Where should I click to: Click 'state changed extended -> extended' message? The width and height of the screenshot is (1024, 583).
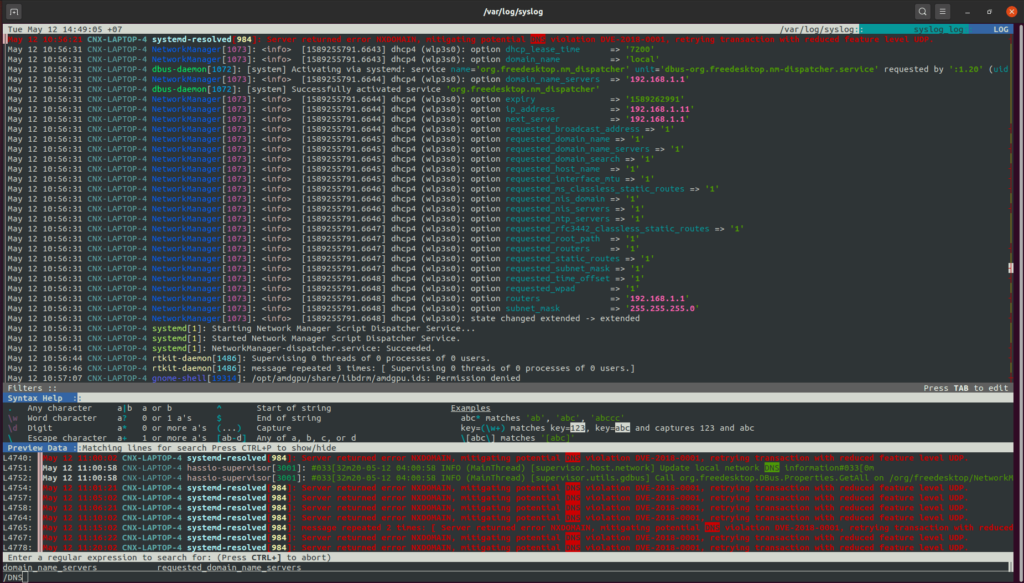pos(555,319)
